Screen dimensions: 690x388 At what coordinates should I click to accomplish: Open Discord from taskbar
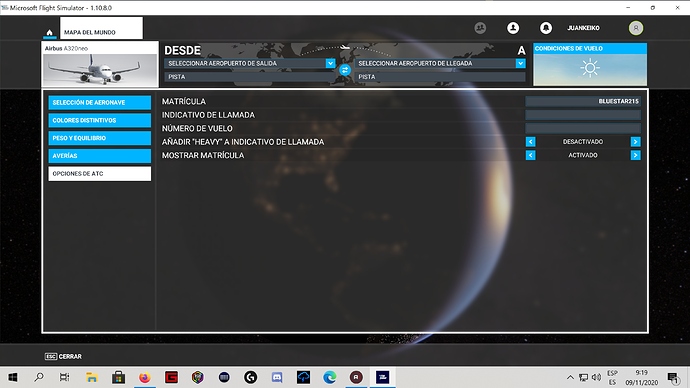tap(277, 377)
